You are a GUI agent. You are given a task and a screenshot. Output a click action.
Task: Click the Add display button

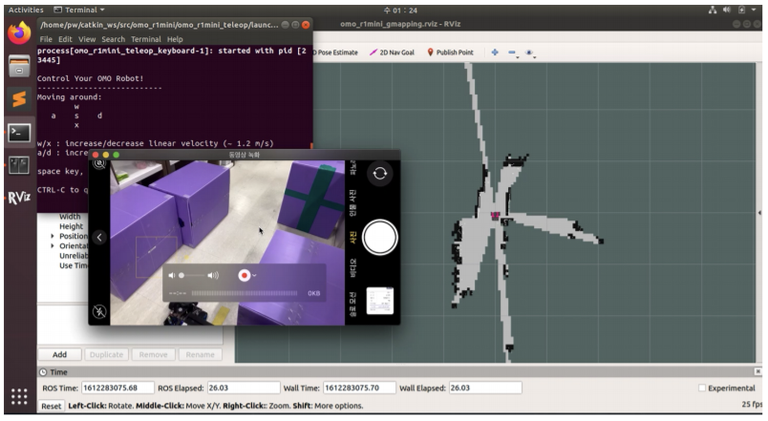pyautogui.click(x=60, y=354)
